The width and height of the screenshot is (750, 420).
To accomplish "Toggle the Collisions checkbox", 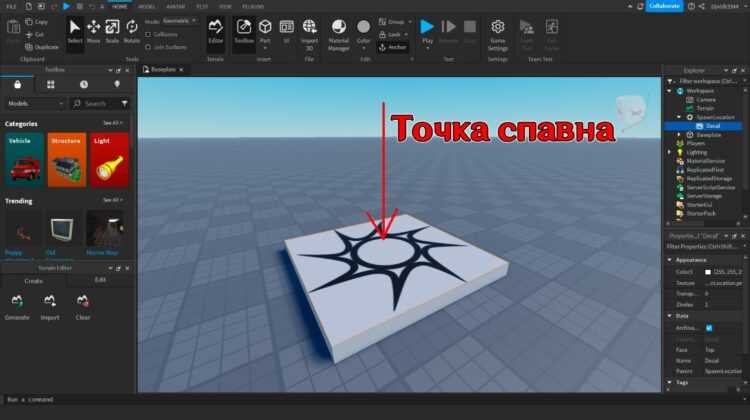I will [148, 34].
